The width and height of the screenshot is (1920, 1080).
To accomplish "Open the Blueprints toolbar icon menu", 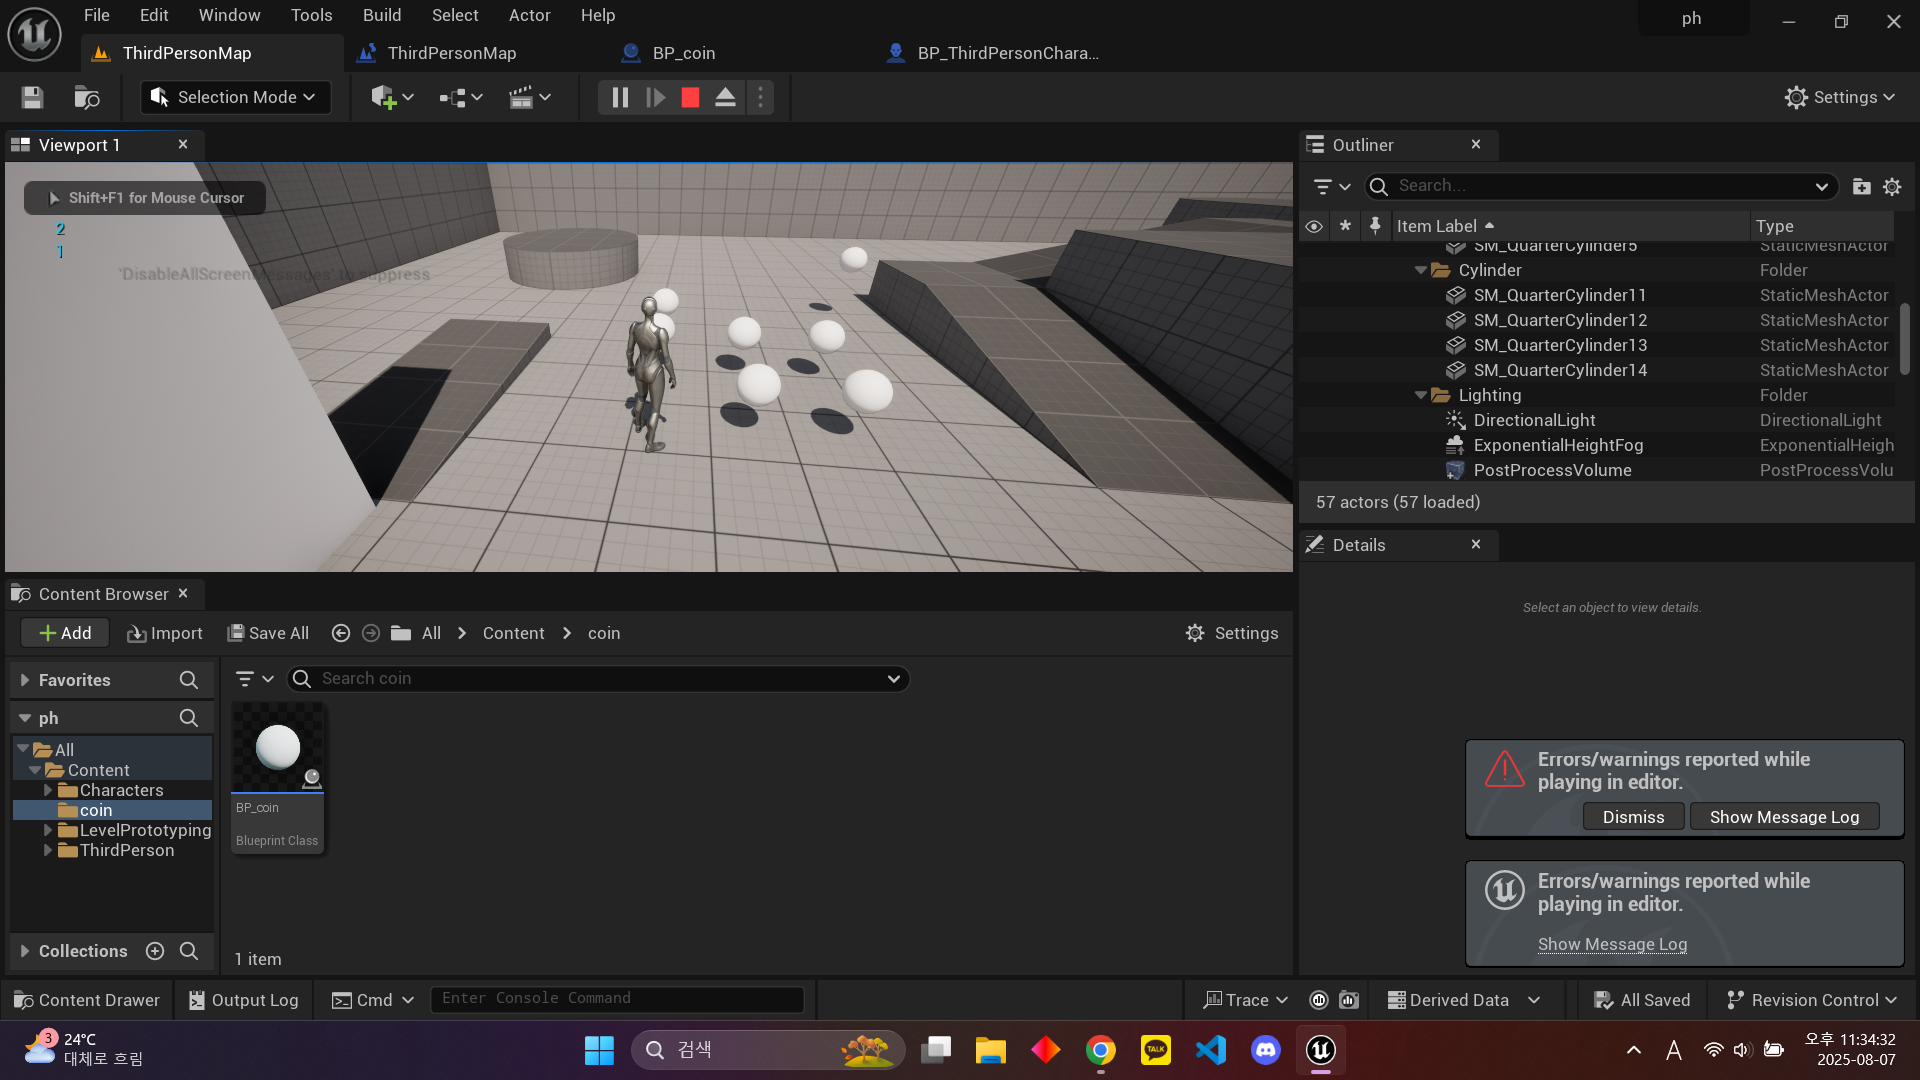I will 461,97.
